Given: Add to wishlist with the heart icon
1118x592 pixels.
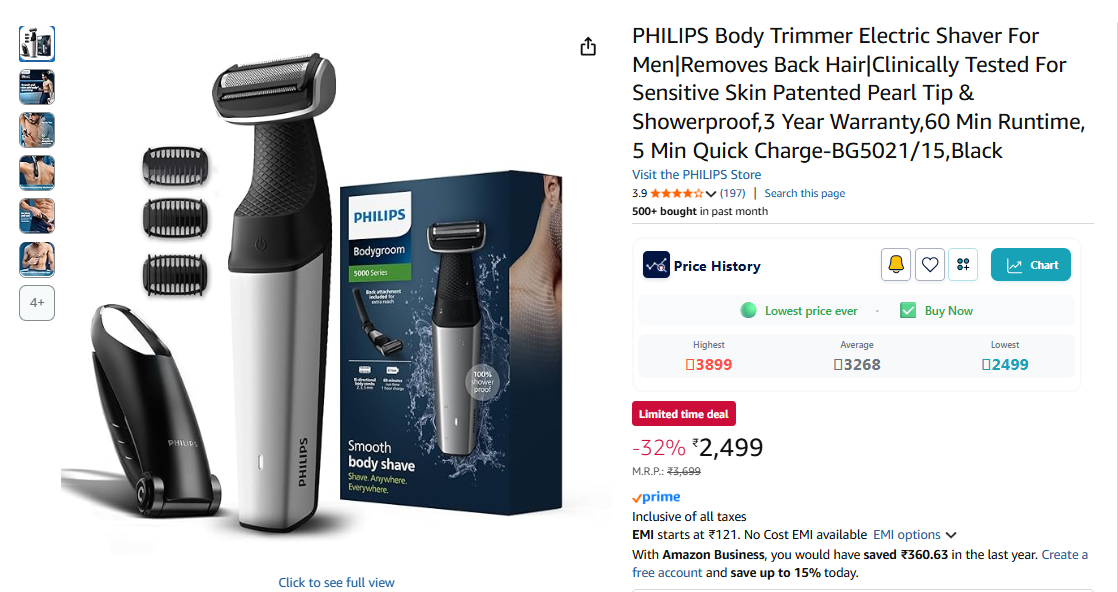Looking at the screenshot, I should coord(930,265).
